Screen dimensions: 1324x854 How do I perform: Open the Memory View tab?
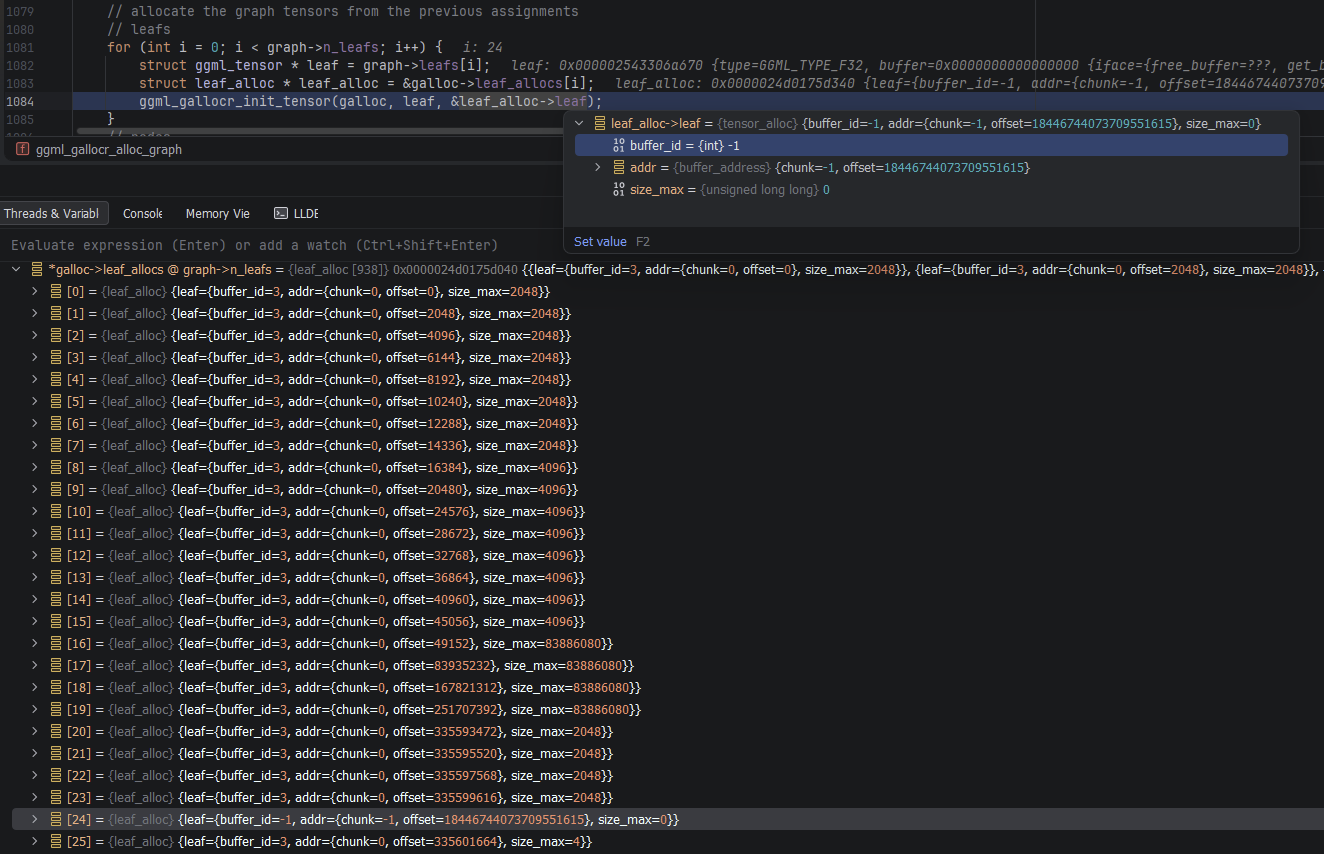coord(217,213)
